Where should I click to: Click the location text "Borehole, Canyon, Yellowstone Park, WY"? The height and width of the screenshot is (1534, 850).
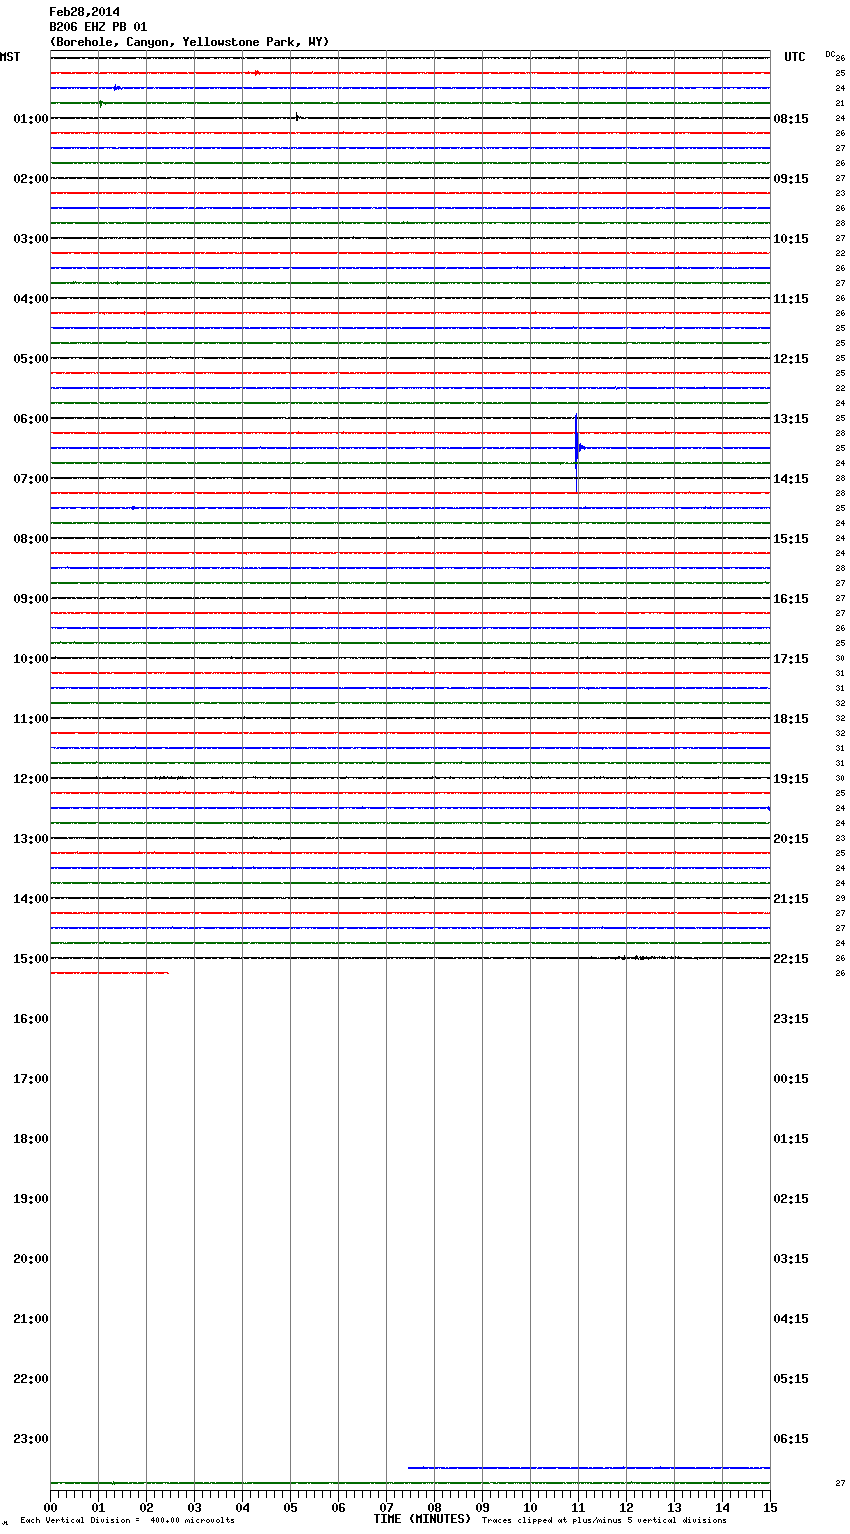pyautogui.click(x=189, y=42)
